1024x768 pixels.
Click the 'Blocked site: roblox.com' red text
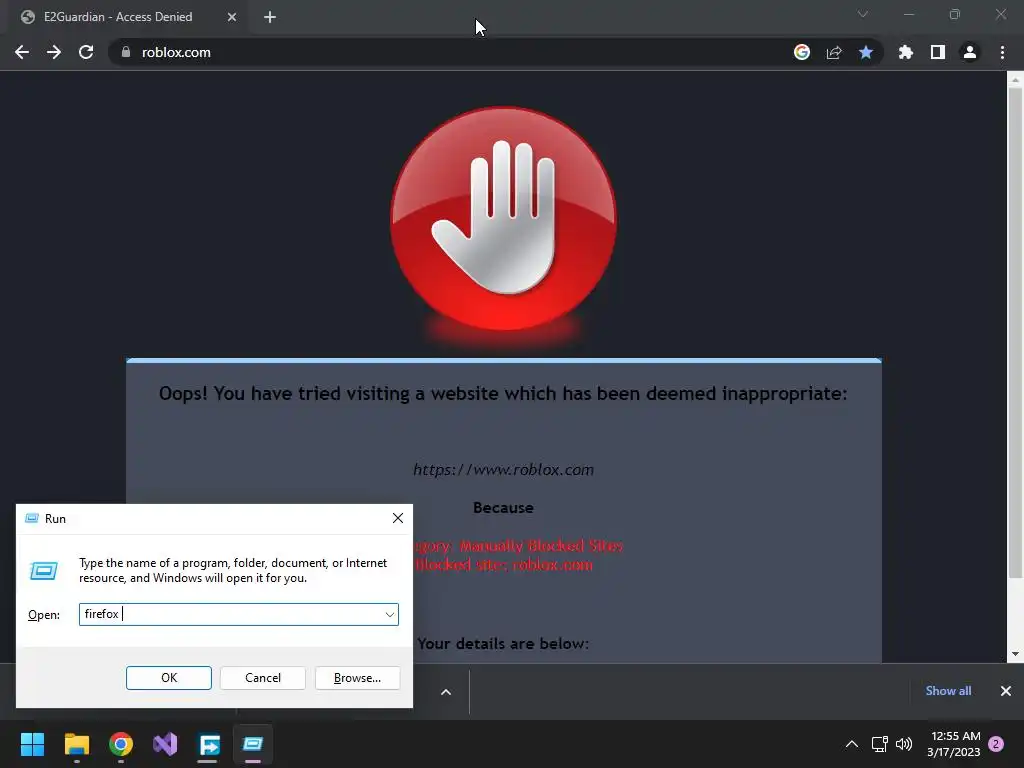[x=504, y=565]
